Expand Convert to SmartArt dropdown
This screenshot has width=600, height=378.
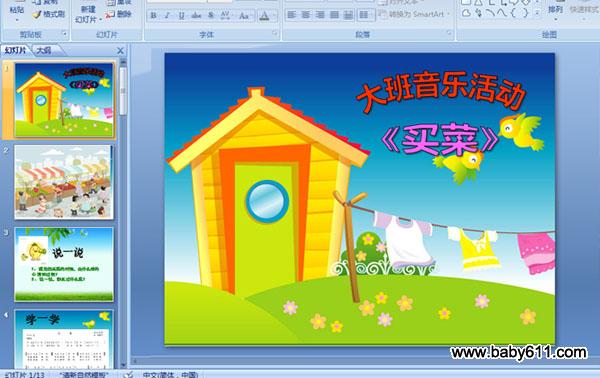tap(448, 14)
